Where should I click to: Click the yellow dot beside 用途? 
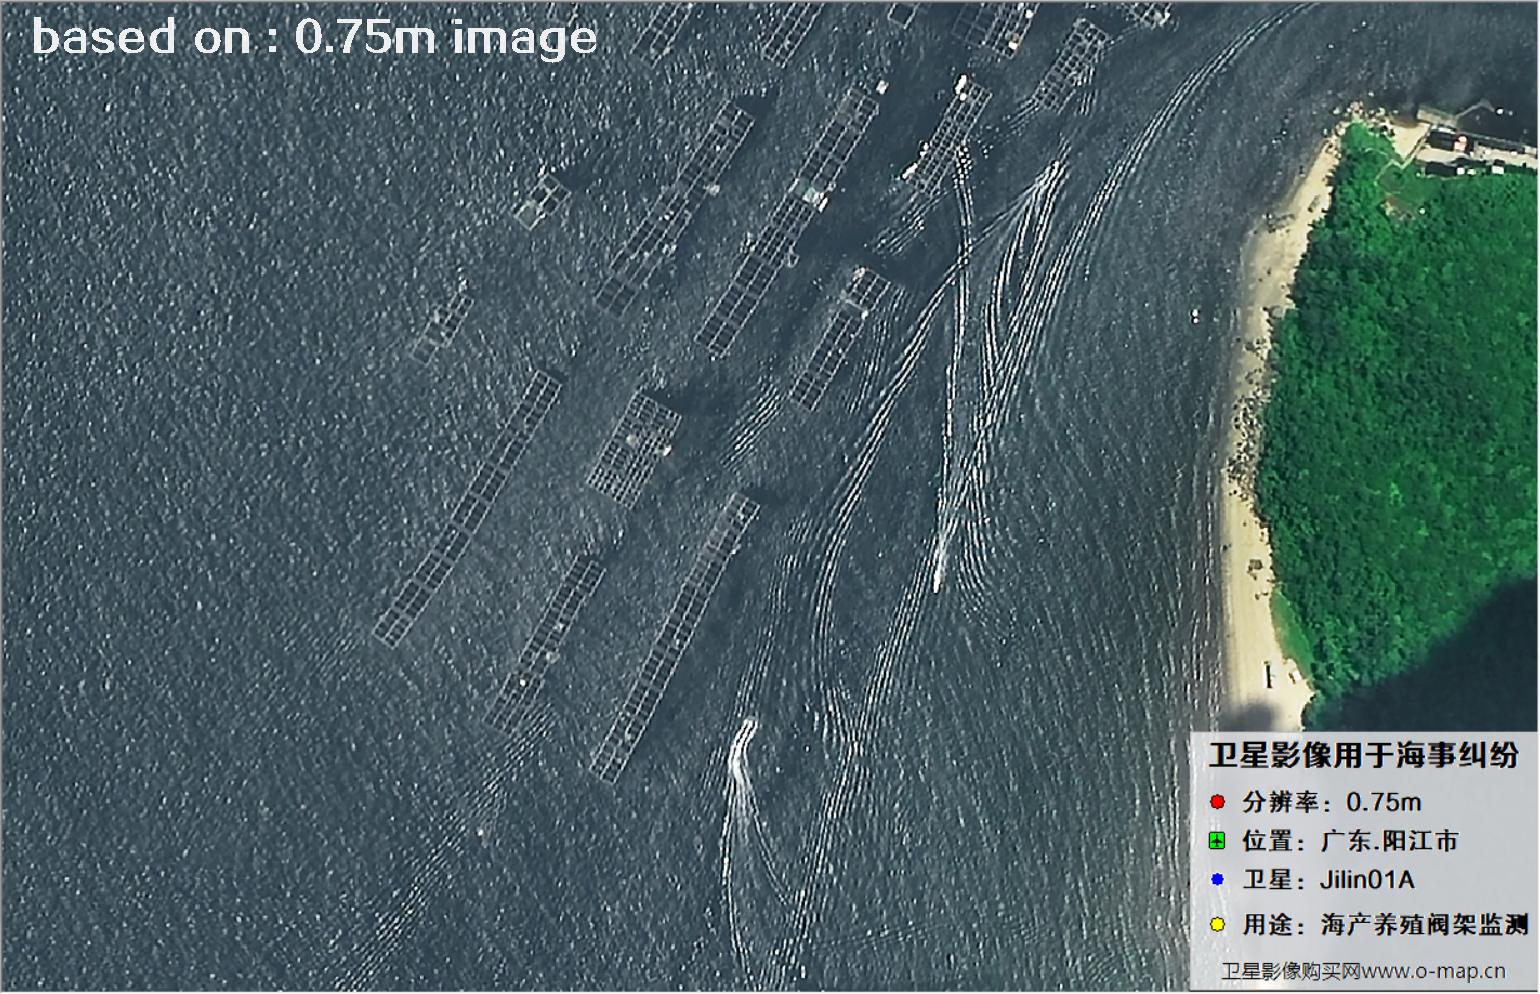(x=1217, y=925)
